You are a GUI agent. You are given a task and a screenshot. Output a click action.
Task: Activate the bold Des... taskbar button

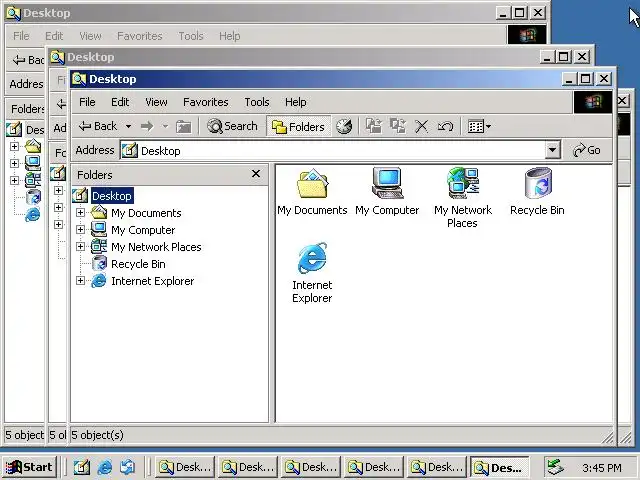click(500, 467)
